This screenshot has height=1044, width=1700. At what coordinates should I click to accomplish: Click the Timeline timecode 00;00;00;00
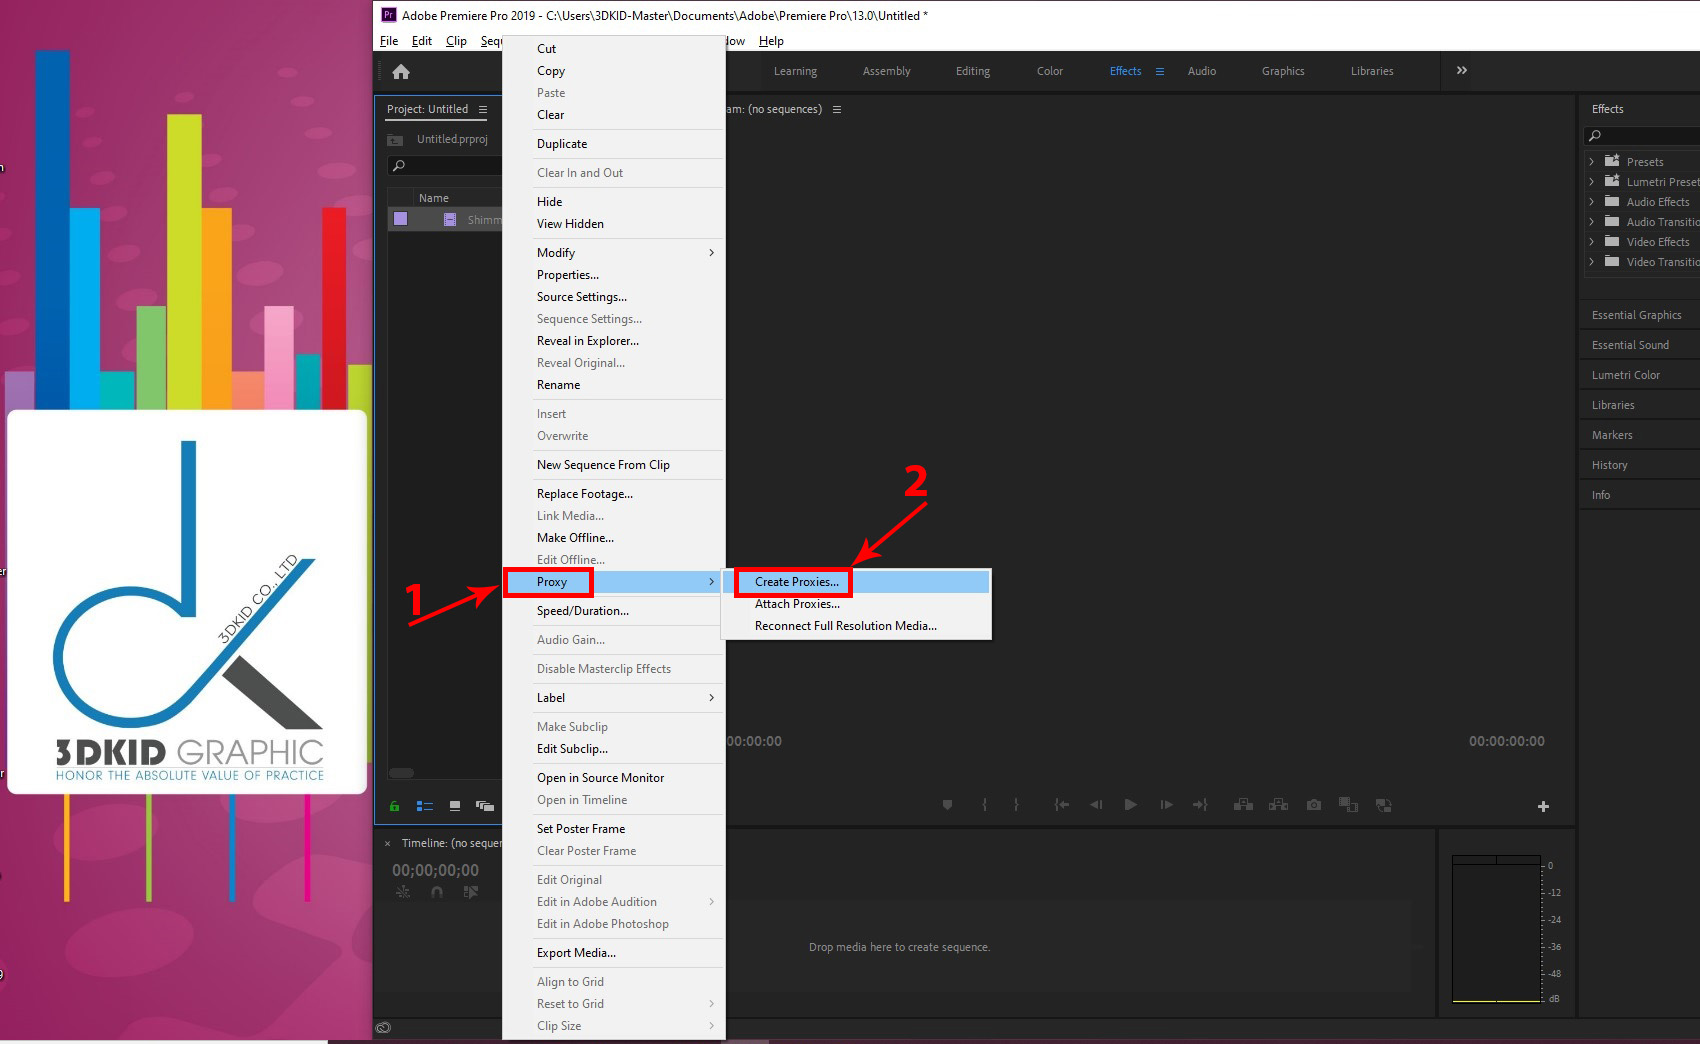pyautogui.click(x=435, y=871)
